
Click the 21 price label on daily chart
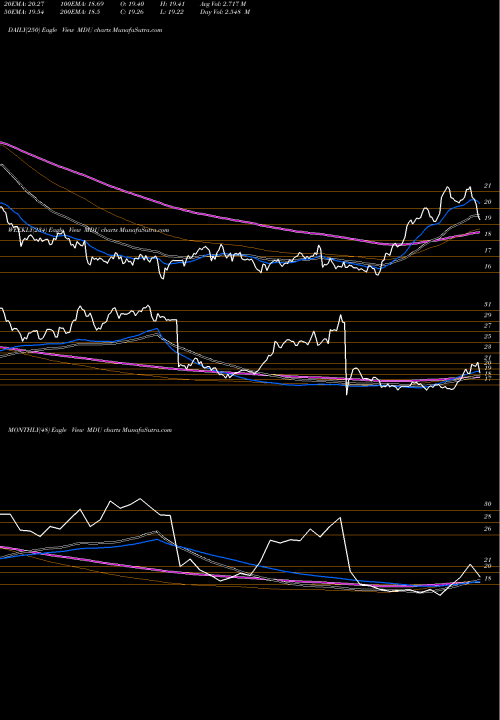488,186
